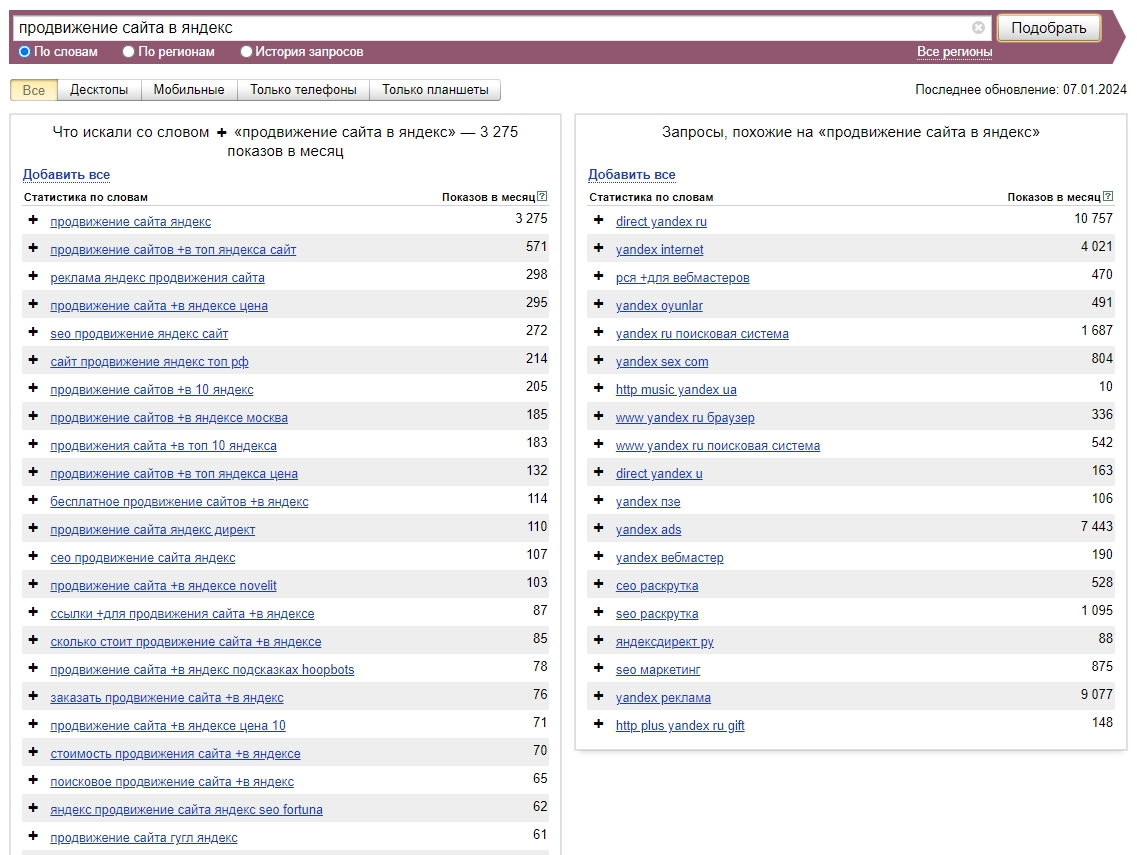The image size is (1137, 855).
Task: Open link 'yandex пзе'
Action: tap(648, 502)
